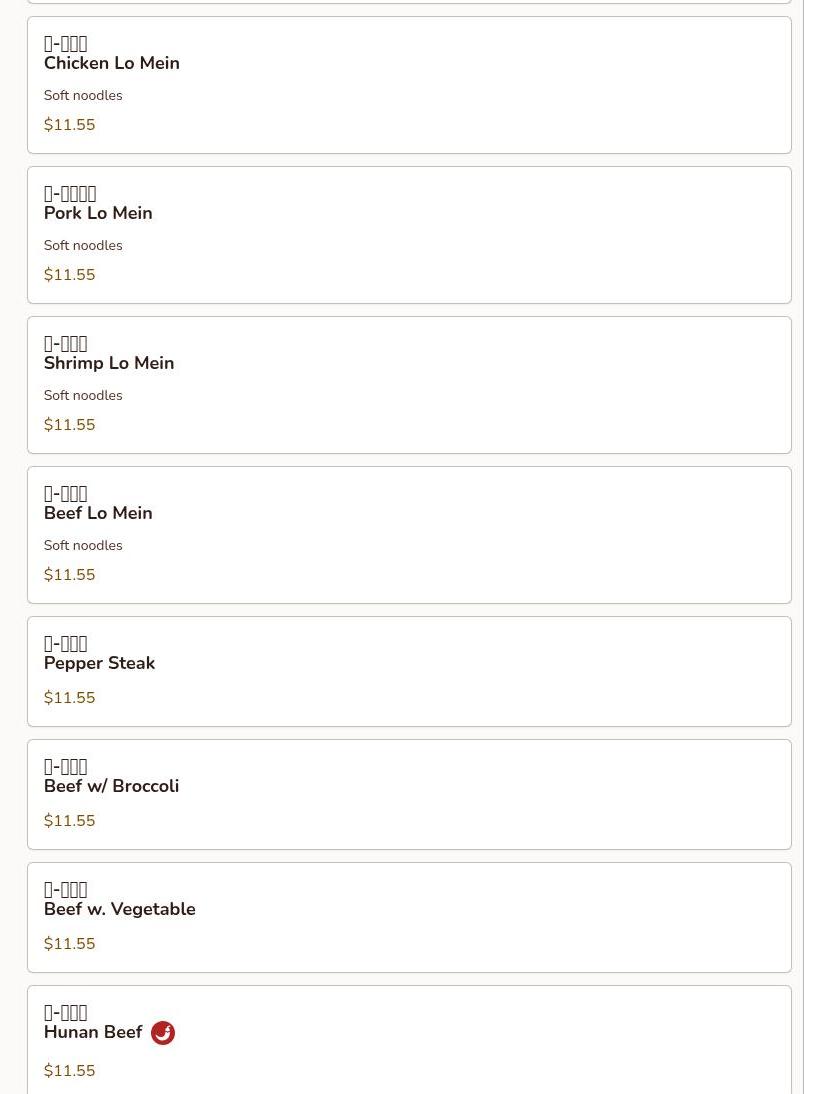Click Soft noodles description under Shrimp Lo Mein
Image resolution: width=824 pixels, height=1094 pixels.
tap(83, 396)
